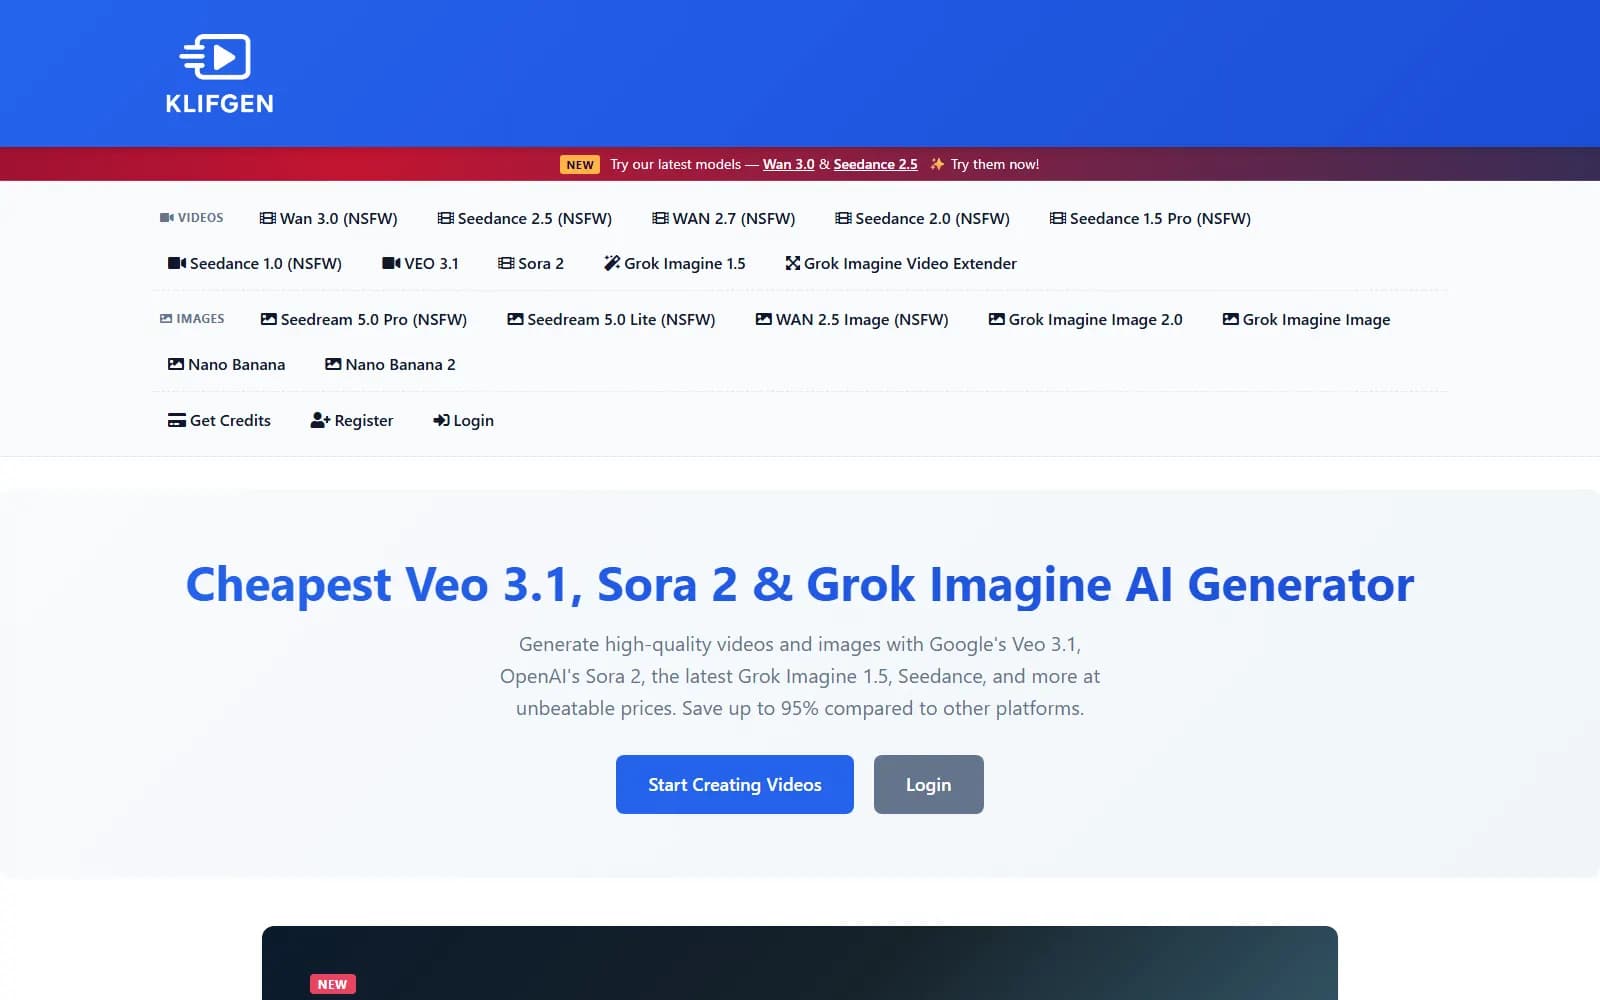Open the Sora 2 generator
Viewport: 1600px width, 1000px height.
[531, 263]
